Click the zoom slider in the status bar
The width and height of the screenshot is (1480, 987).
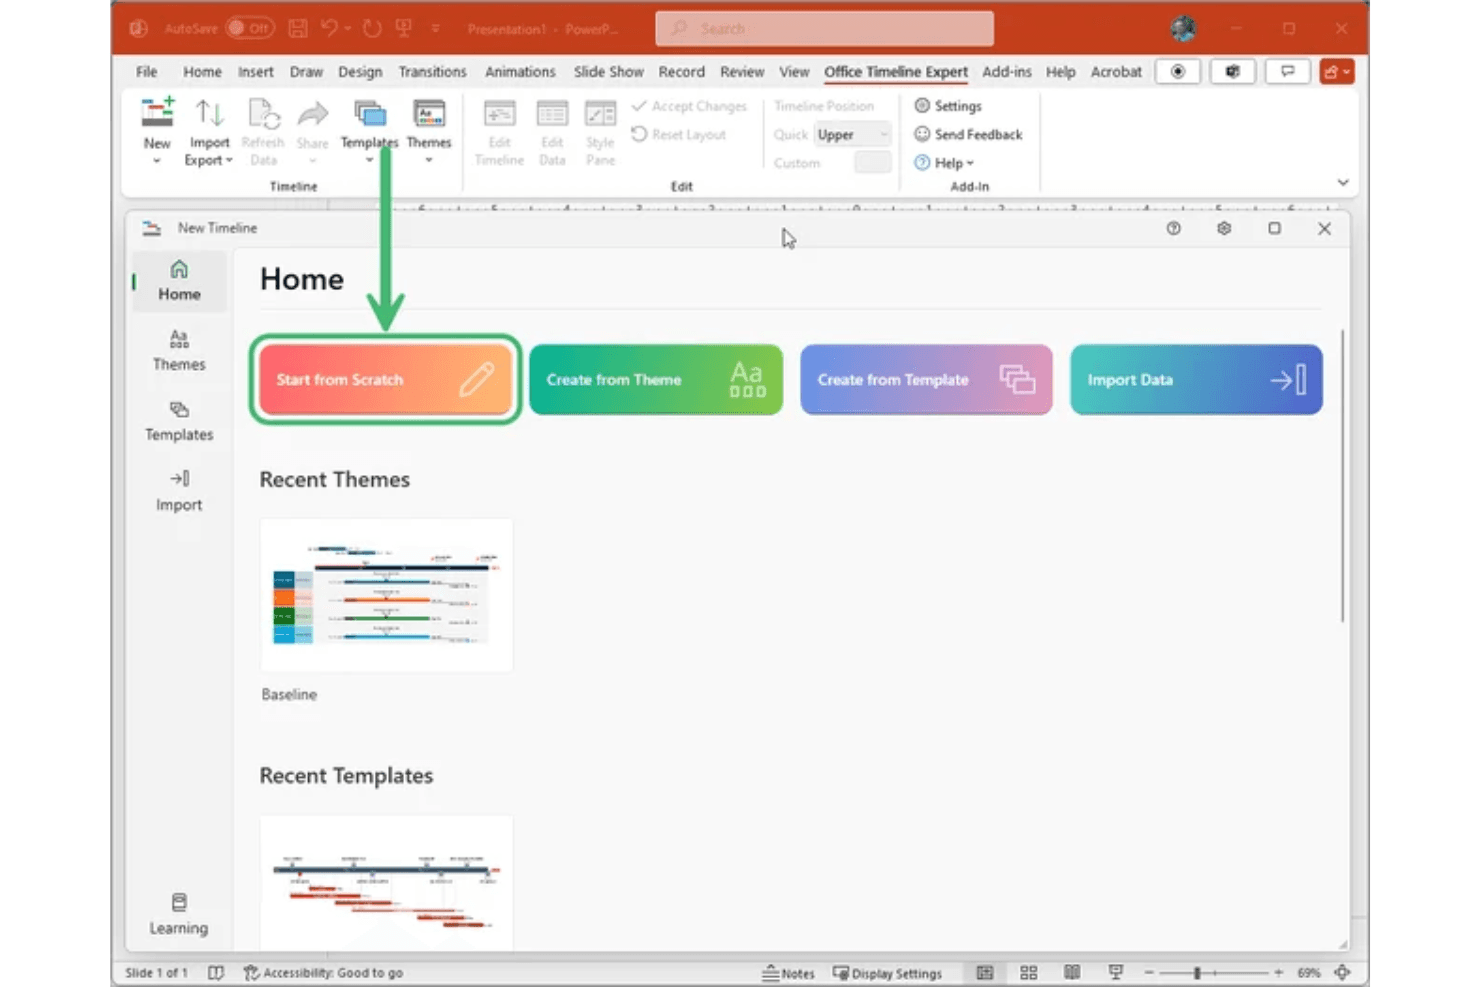click(x=1213, y=973)
